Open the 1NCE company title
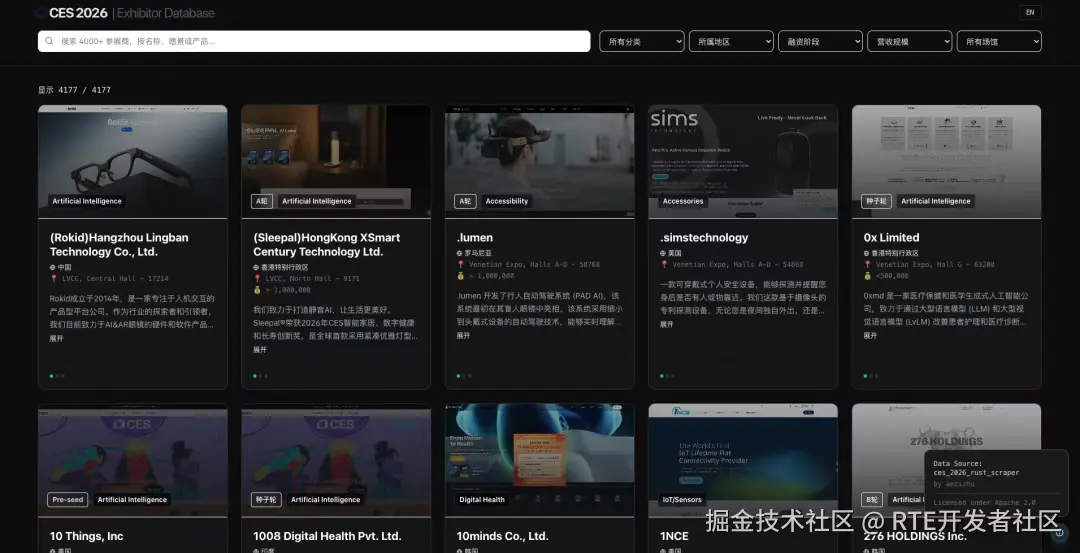The image size is (1080, 553). 674,536
